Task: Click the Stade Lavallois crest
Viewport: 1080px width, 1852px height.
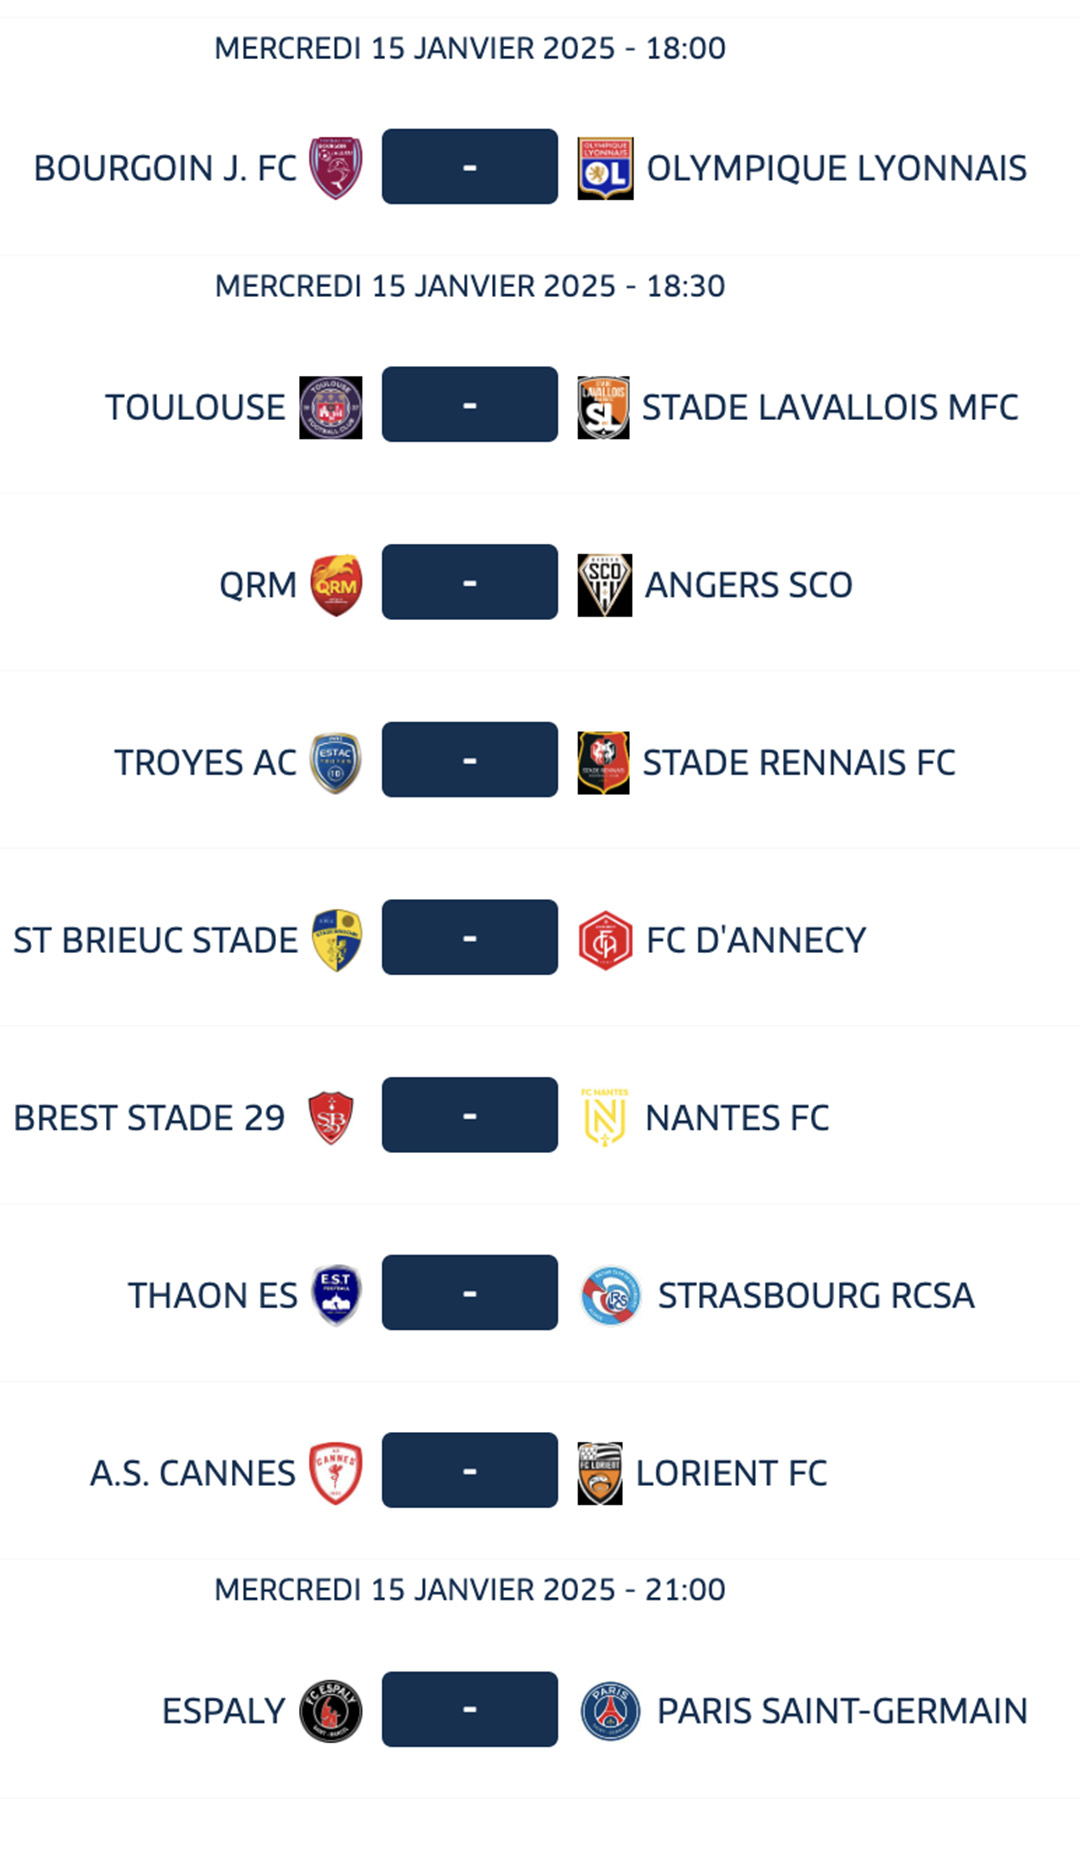Action: click(x=604, y=407)
